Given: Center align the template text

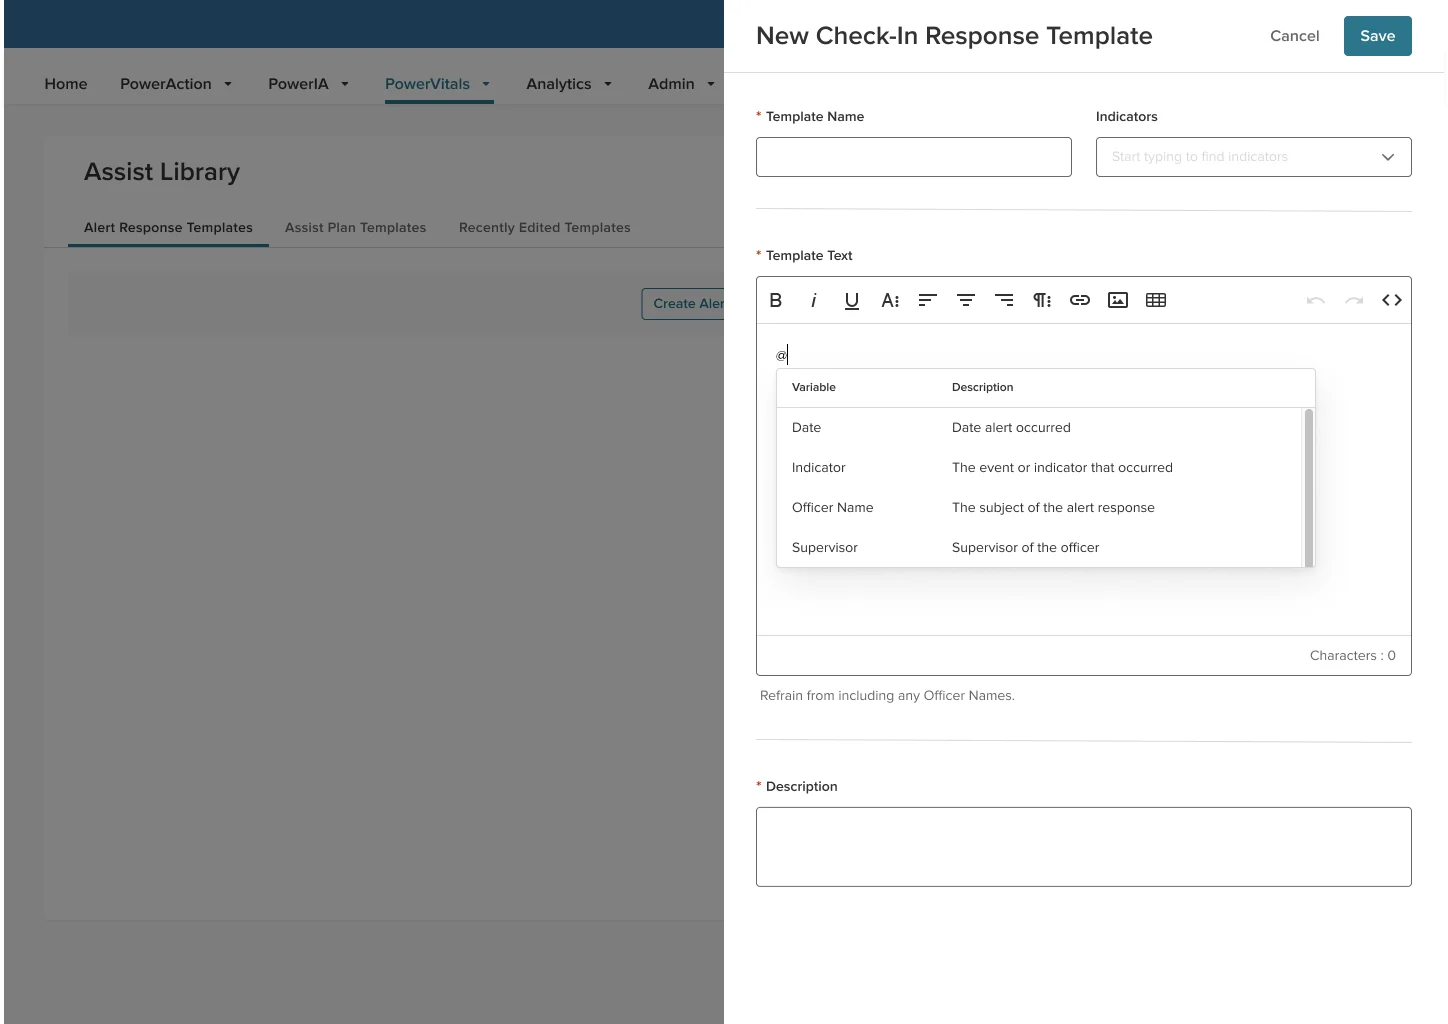Looking at the screenshot, I should tap(966, 300).
